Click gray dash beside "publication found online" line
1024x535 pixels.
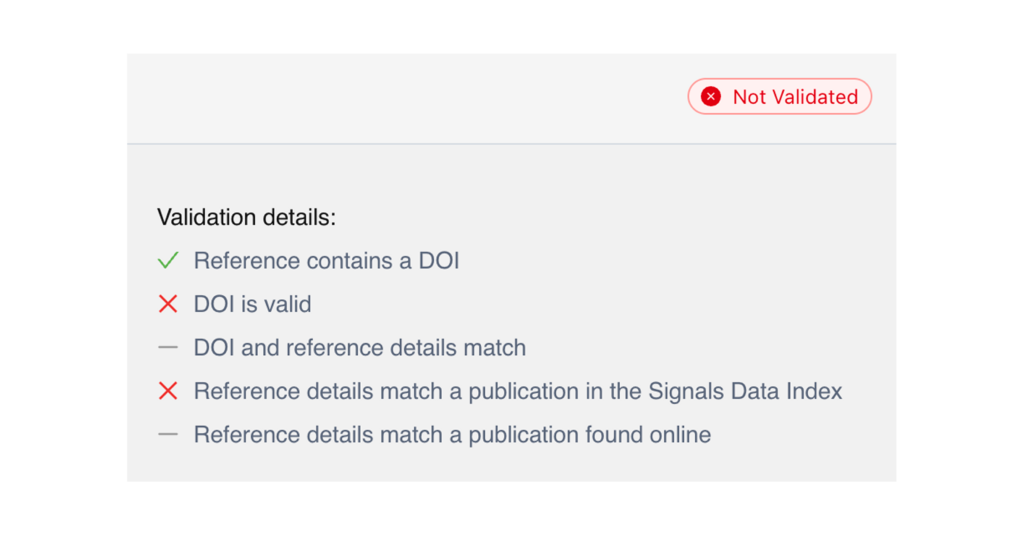tap(168, 434)
